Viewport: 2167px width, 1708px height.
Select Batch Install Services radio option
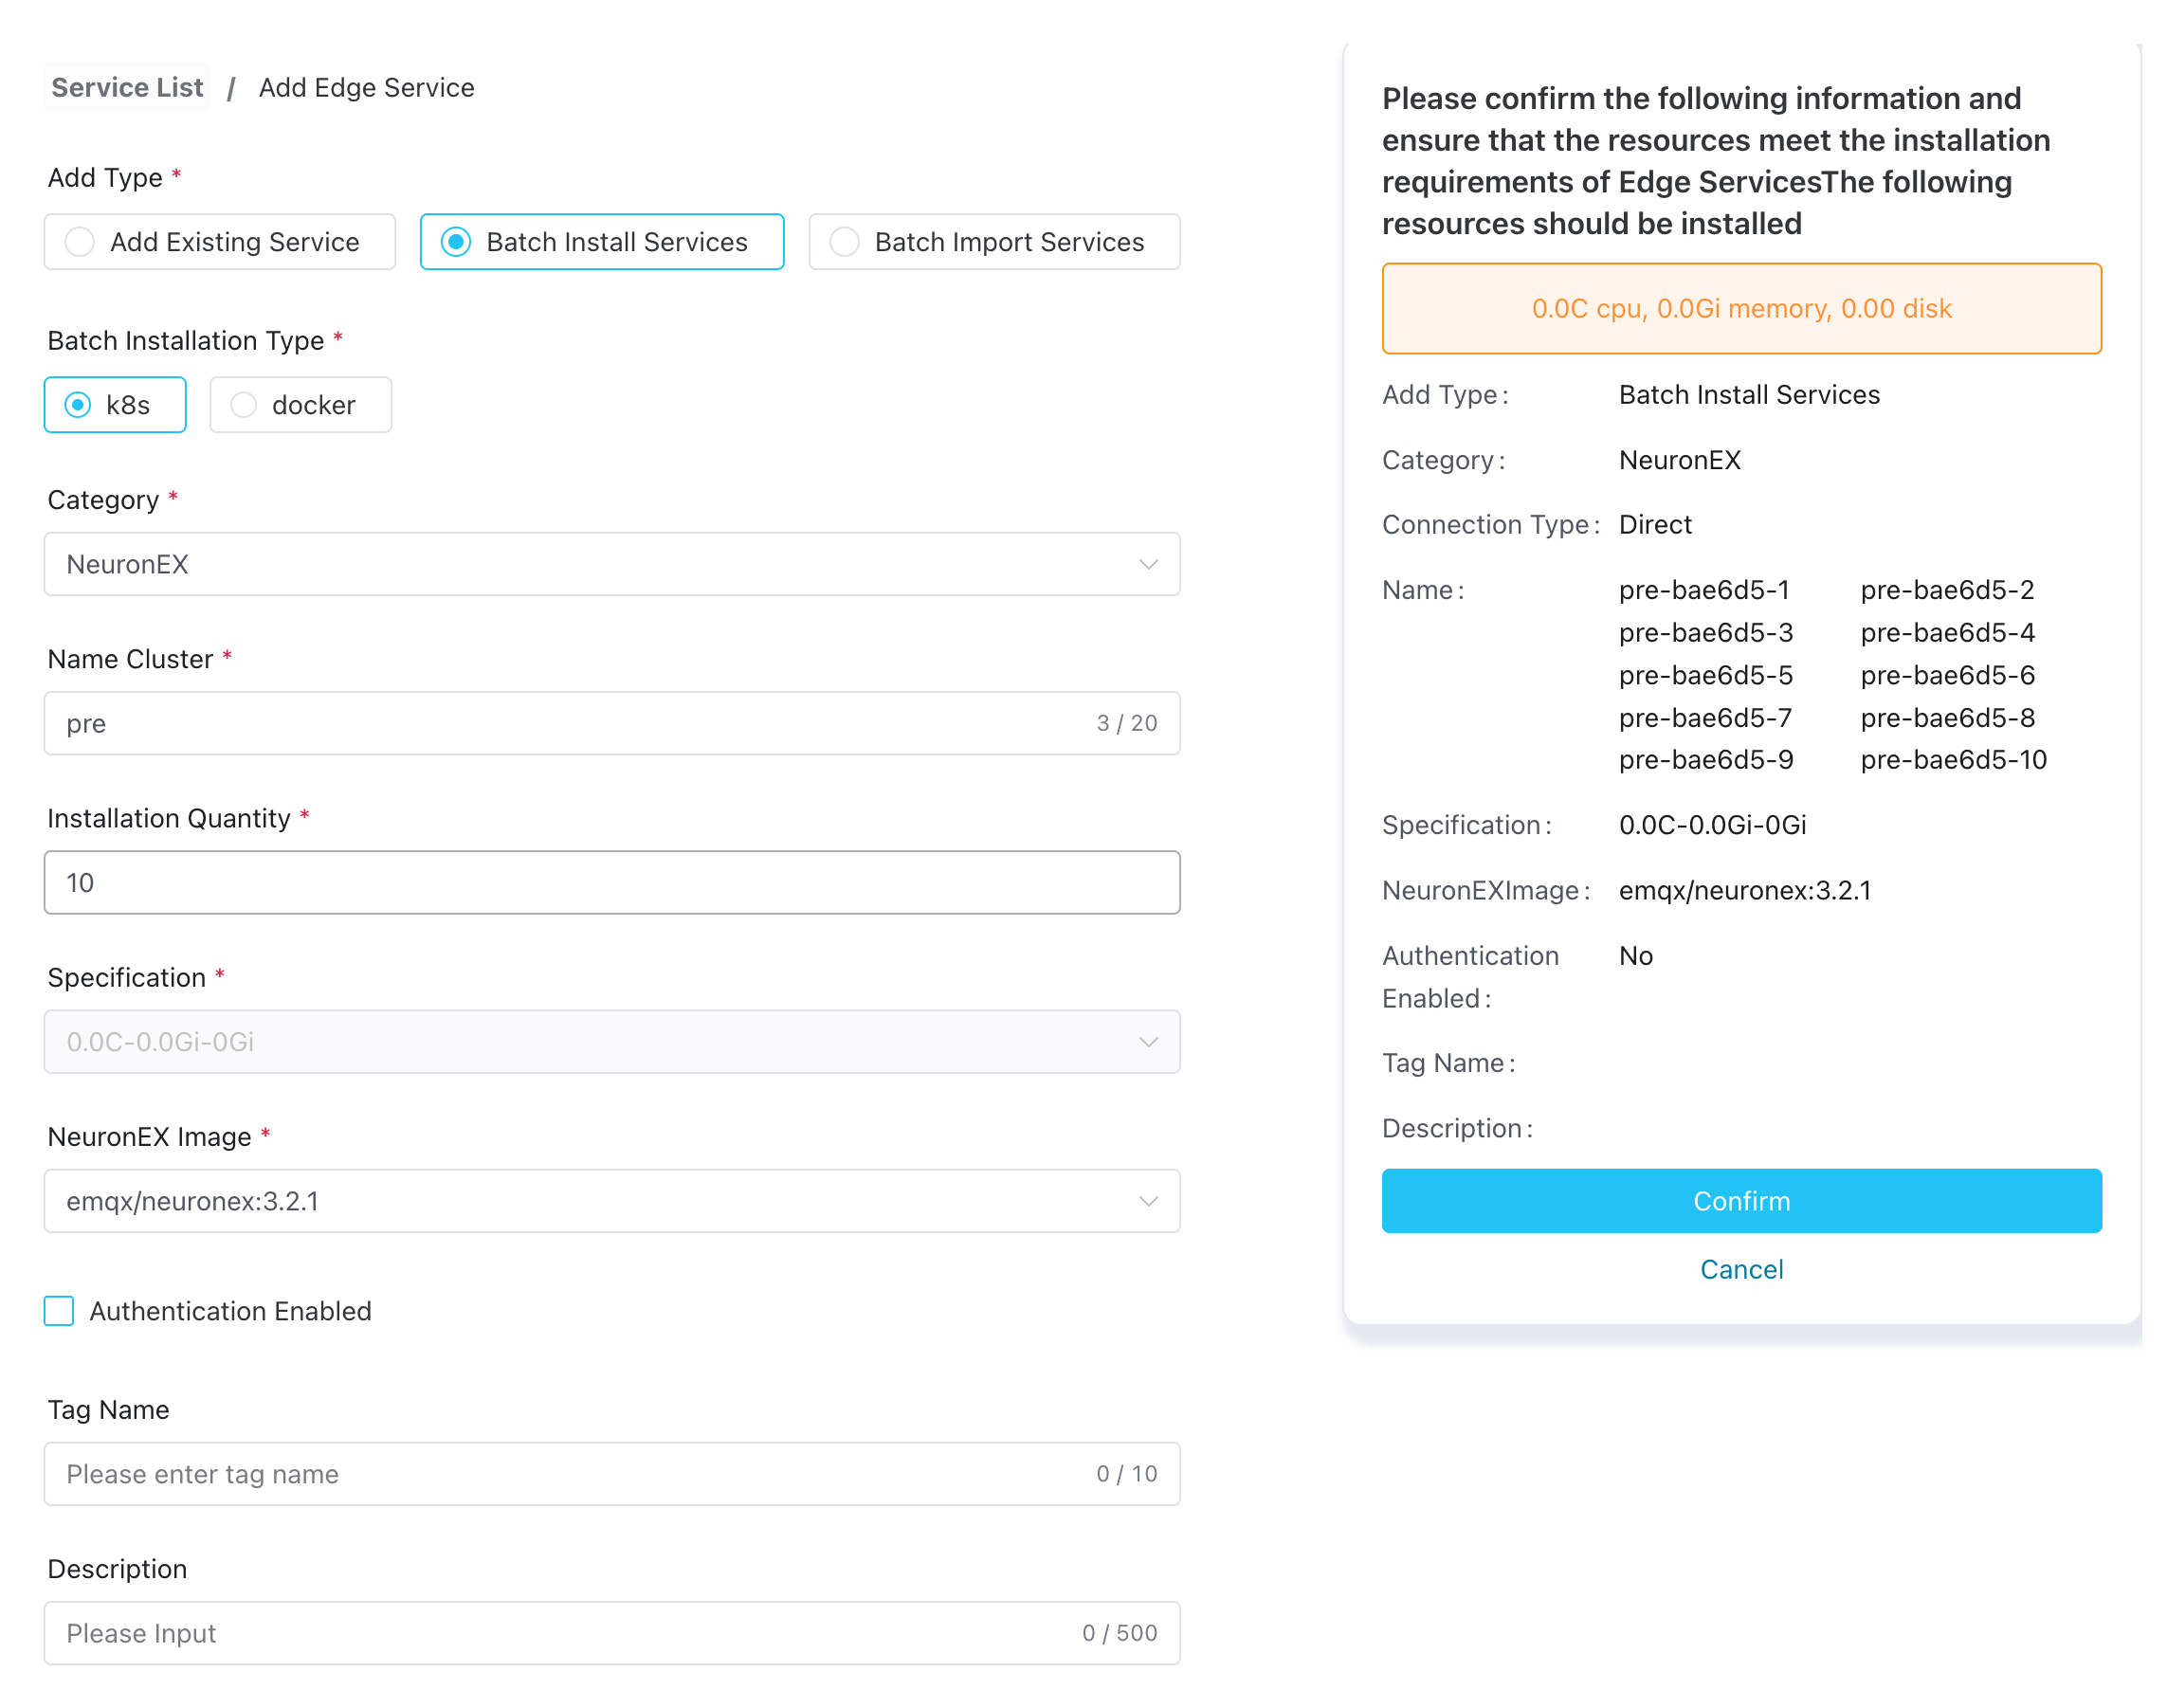click(456, 242)
